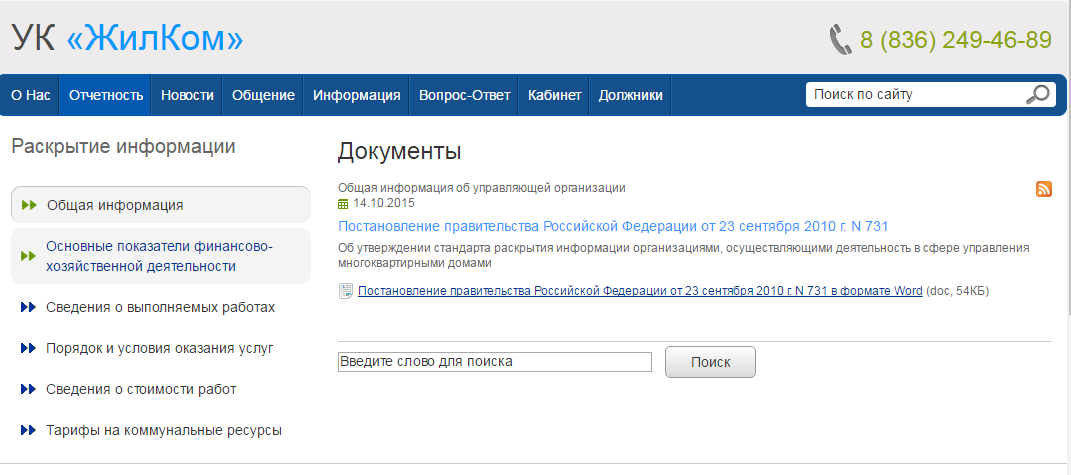Go to the Кабинет section
The image size is (1071, 475).
coord(555,95)
